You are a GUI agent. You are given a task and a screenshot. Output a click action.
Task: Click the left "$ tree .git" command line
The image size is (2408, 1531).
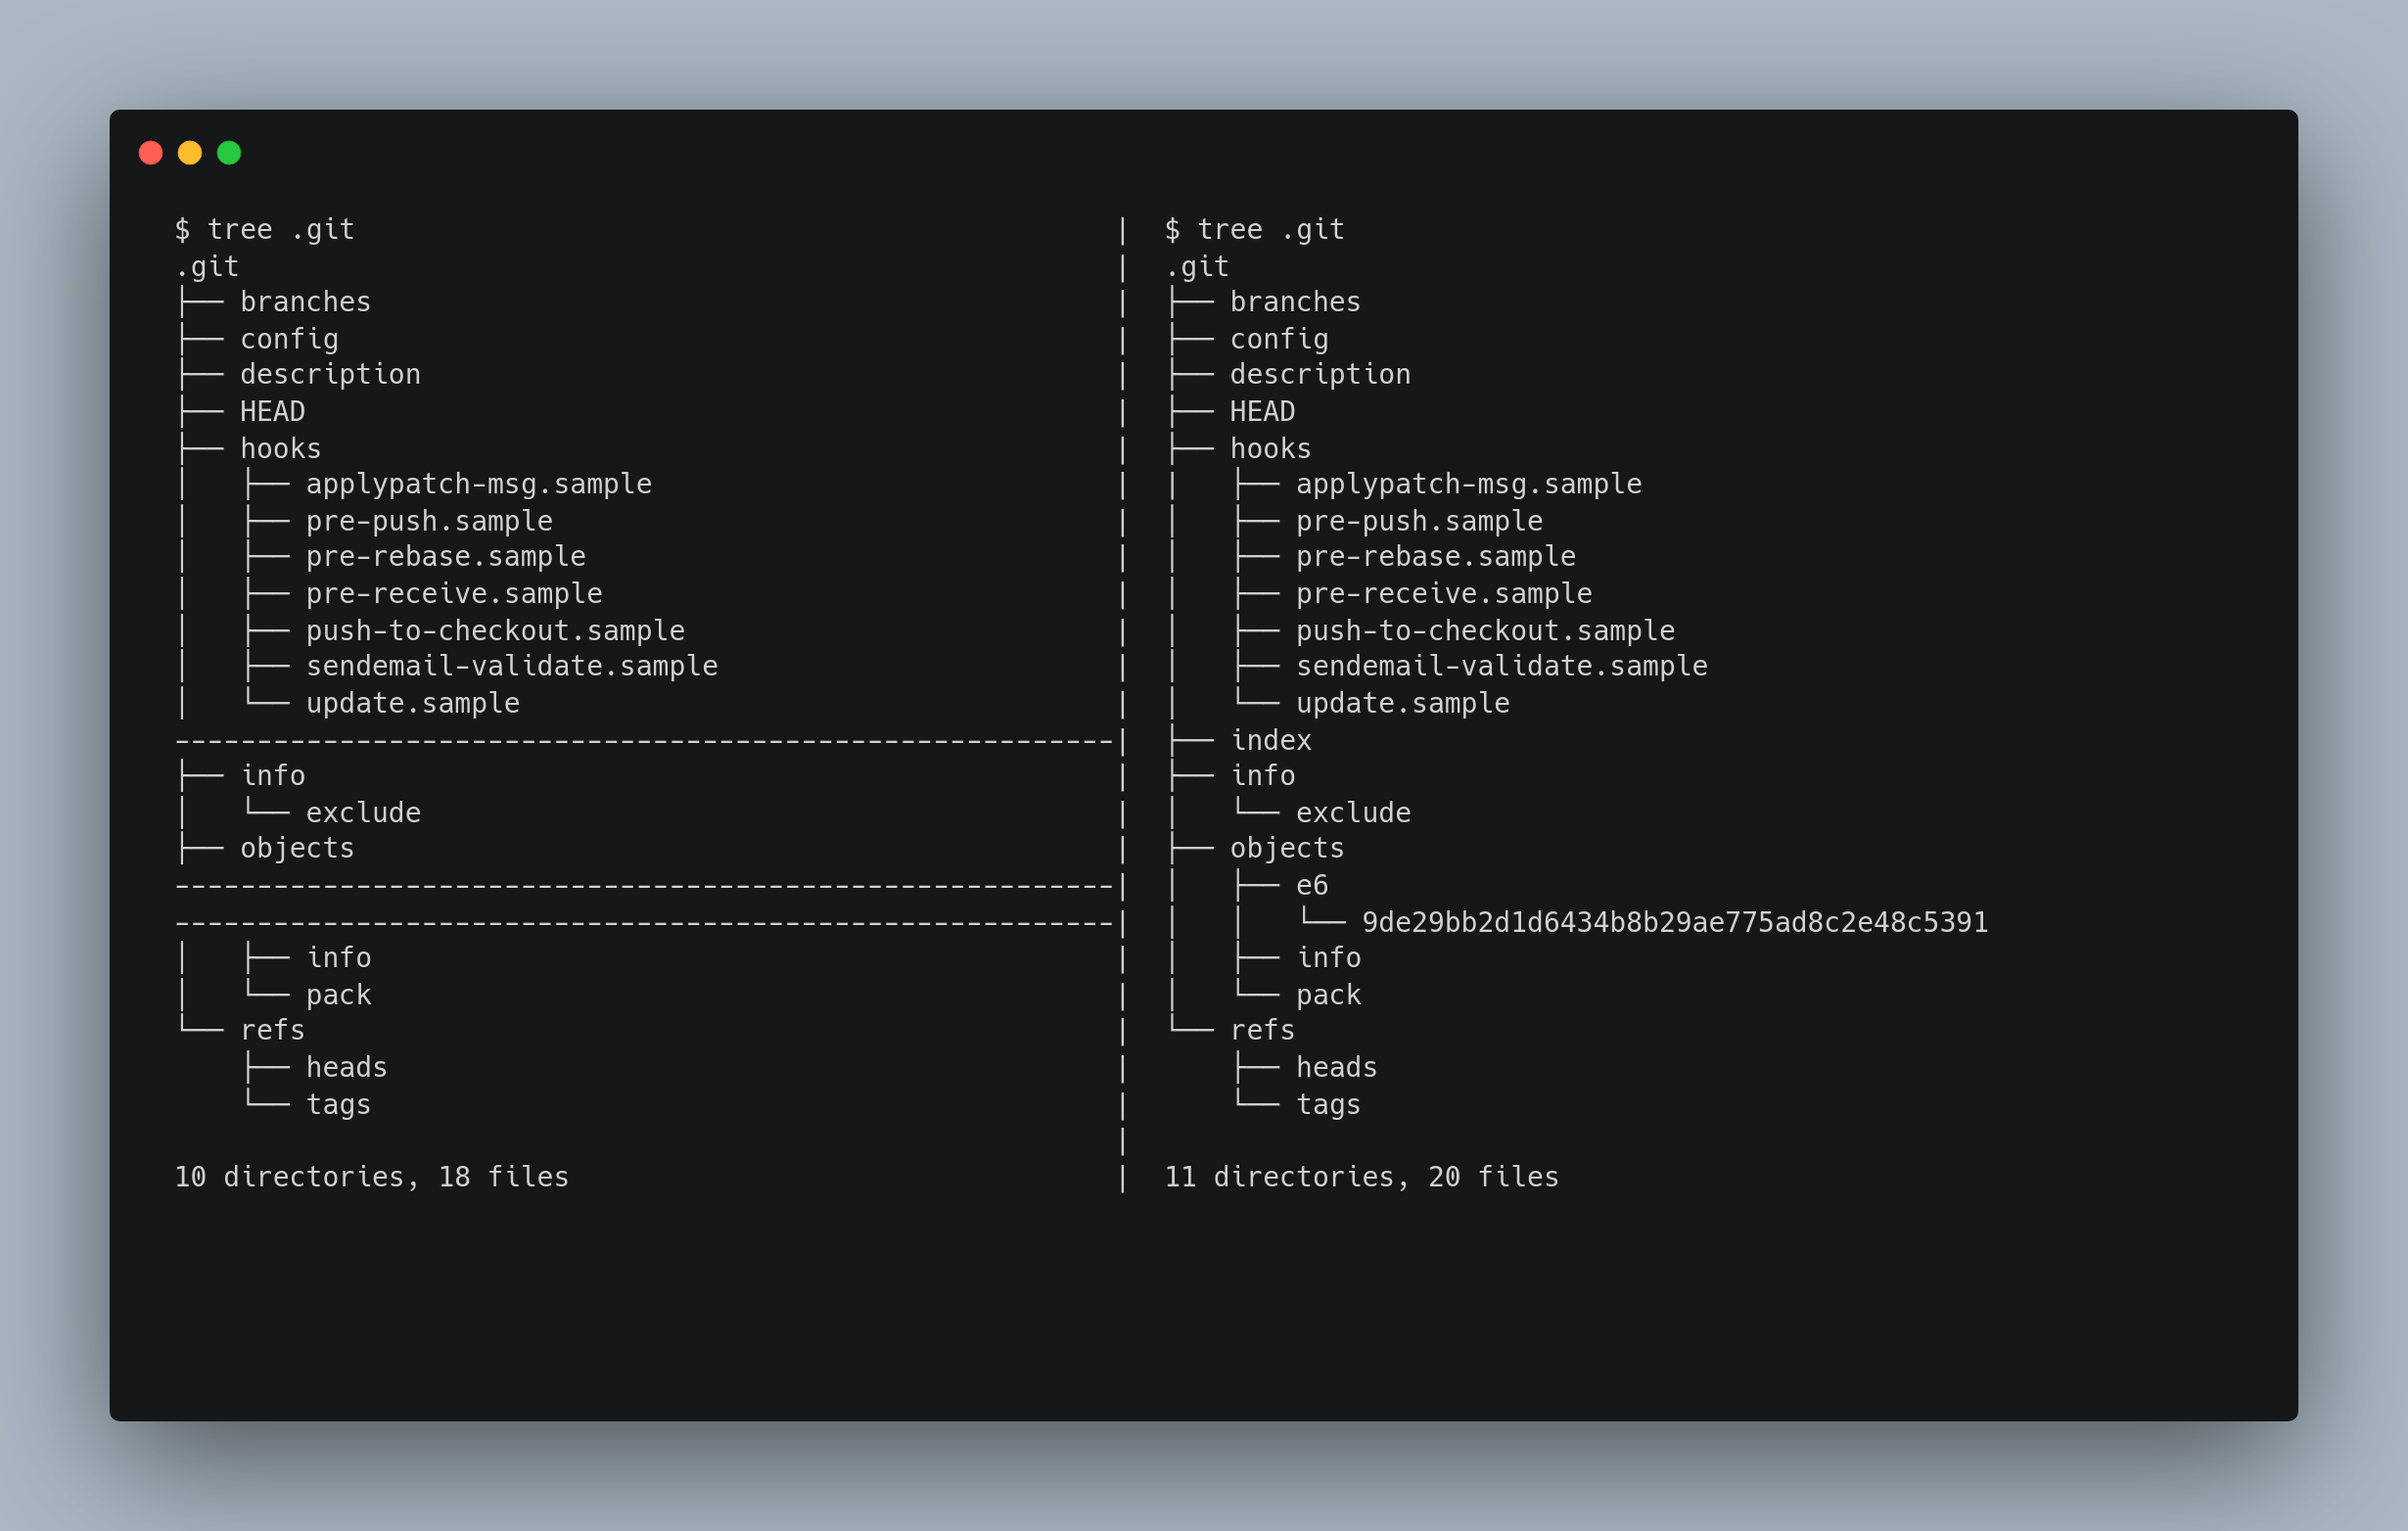tap(264, 230)
